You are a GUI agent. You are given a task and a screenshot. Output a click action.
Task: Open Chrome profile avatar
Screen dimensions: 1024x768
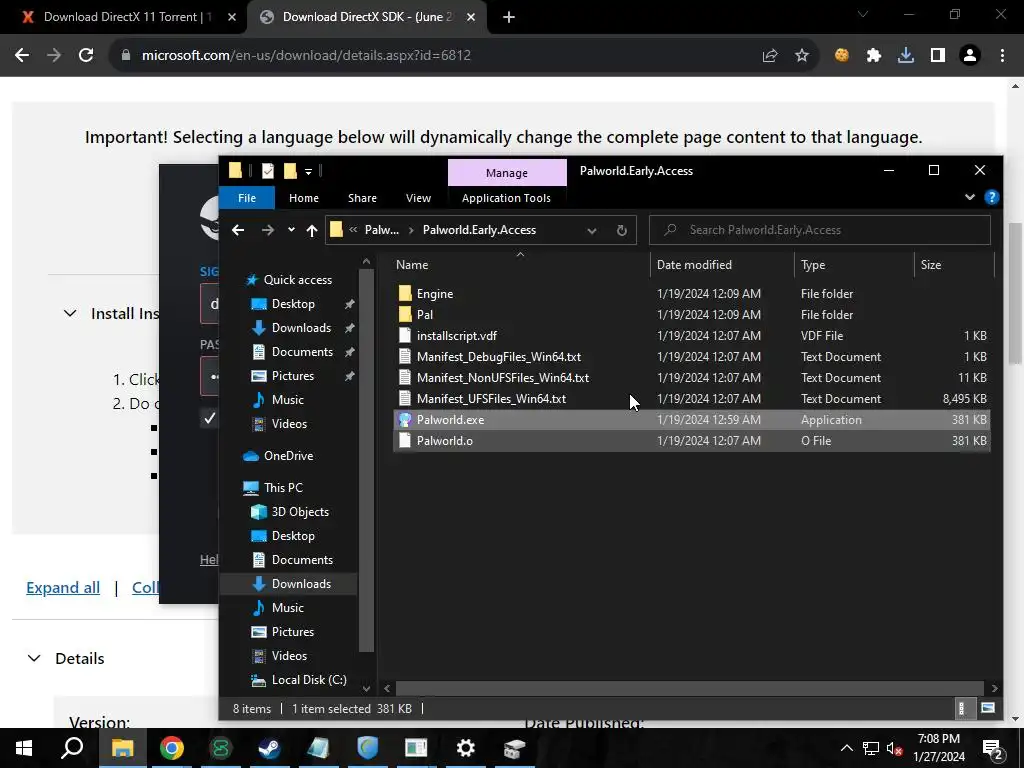pyautogui.click(x=970, y=56)
